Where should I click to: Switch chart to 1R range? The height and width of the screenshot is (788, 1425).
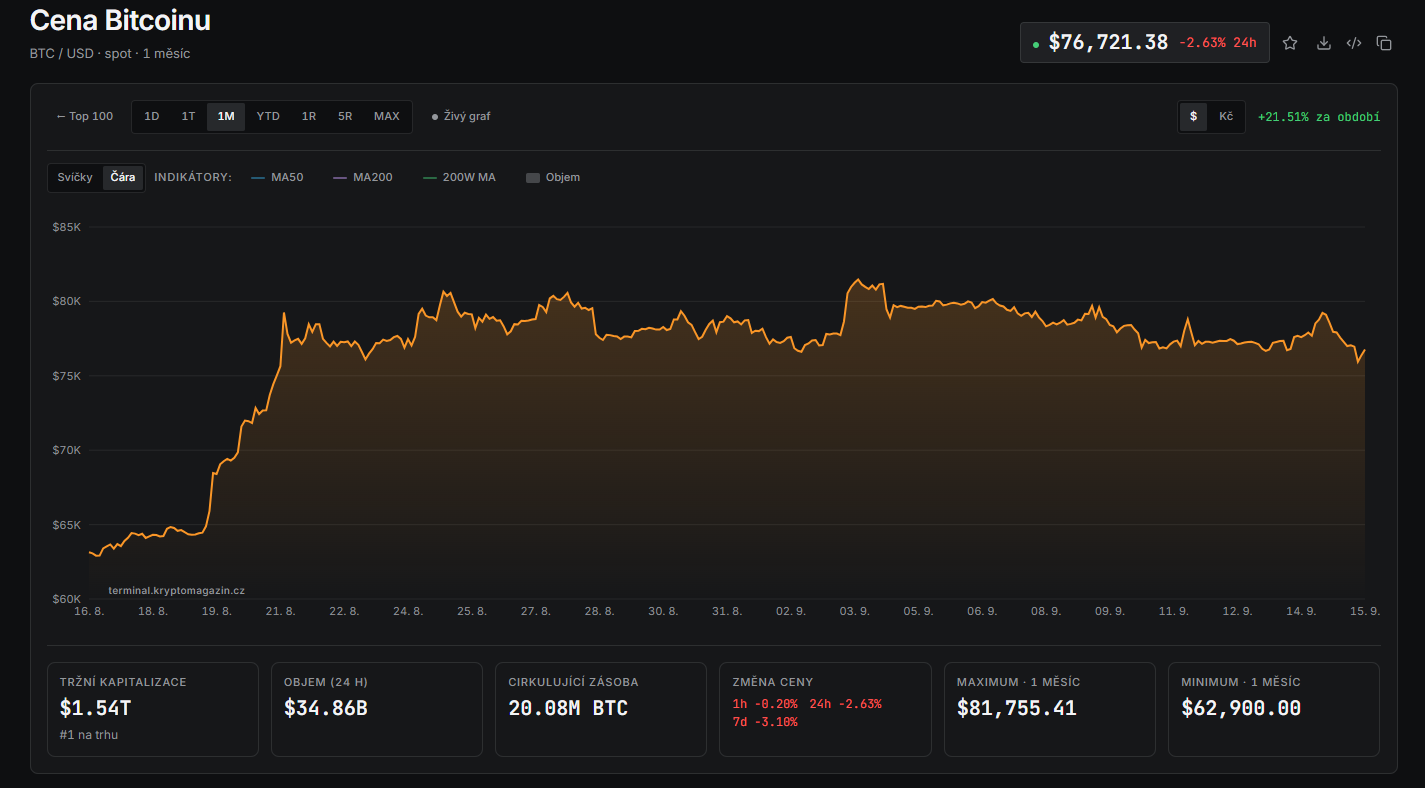(x=309, y=116)
